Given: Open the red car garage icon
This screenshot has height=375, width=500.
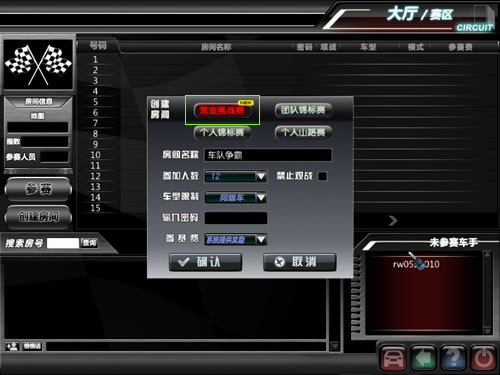Looking at the screenshot, I should 393,358.
